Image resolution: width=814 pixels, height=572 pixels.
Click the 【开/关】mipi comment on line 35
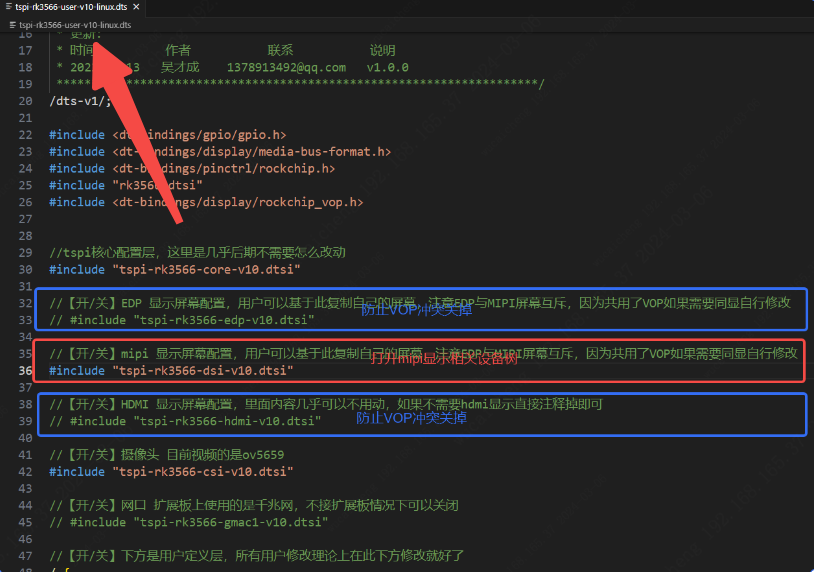[x=423, y=353]
